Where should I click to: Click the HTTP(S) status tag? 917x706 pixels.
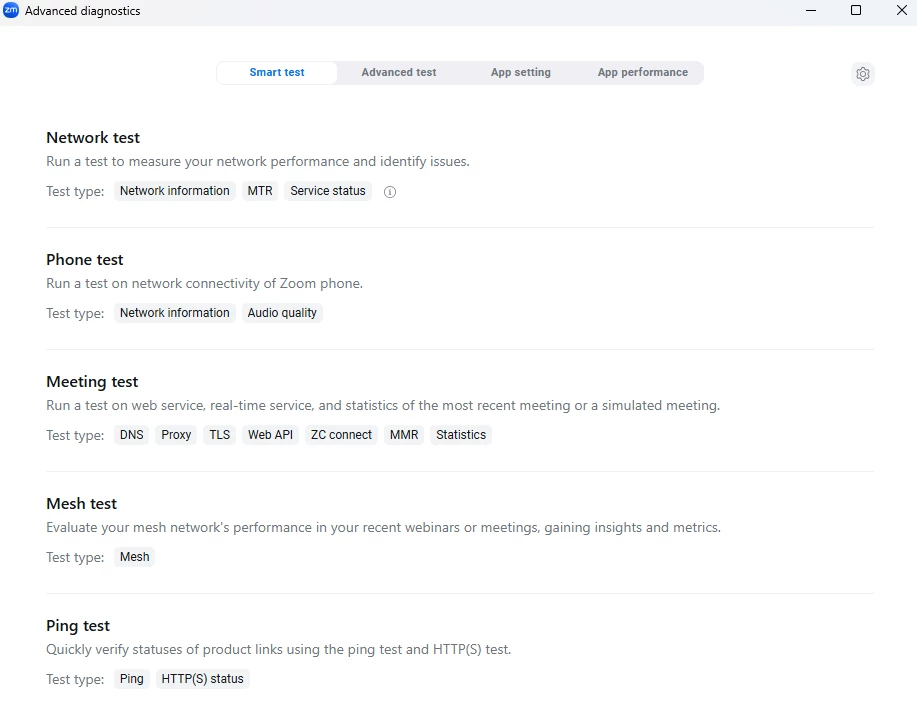click(202, 679)
